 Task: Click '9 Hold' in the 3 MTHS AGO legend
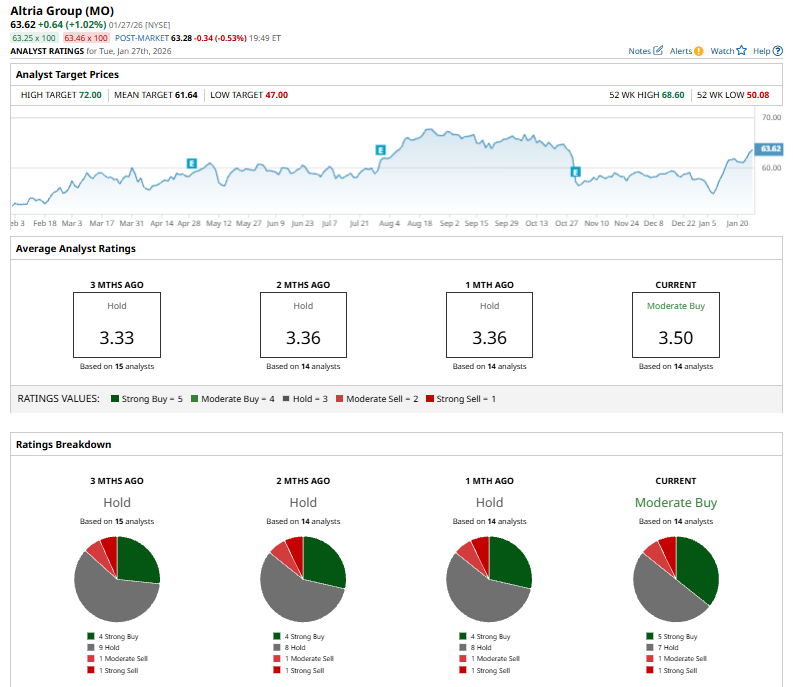click(109, 648)
